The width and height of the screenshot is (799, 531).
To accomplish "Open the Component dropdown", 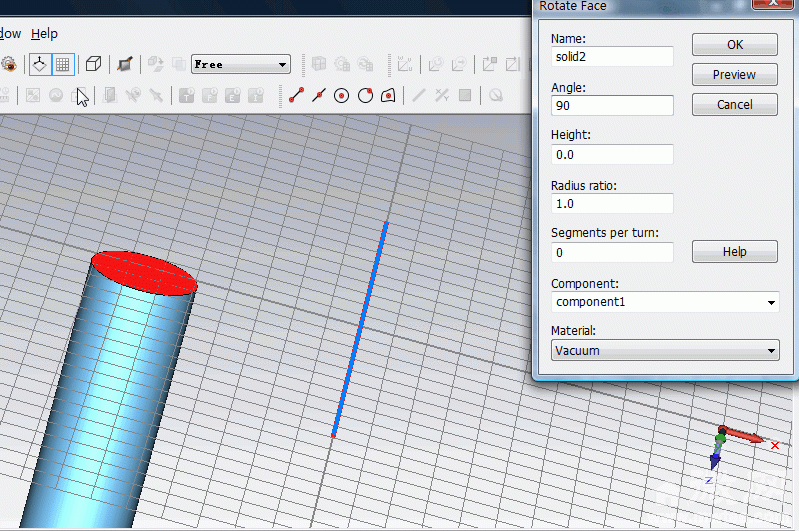I will (x=665, y=302).
